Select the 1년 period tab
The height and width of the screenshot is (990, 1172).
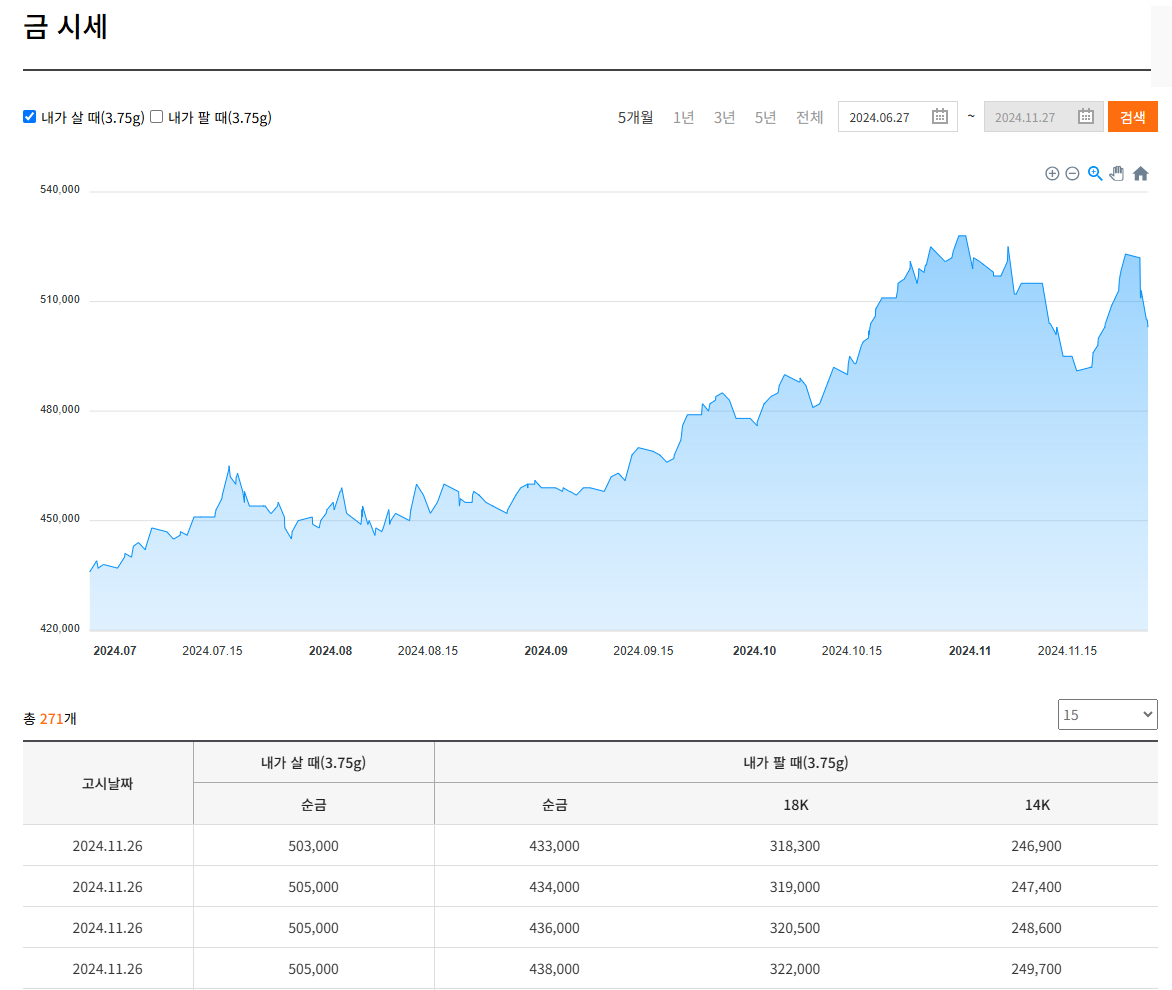[x=683, y=117]
